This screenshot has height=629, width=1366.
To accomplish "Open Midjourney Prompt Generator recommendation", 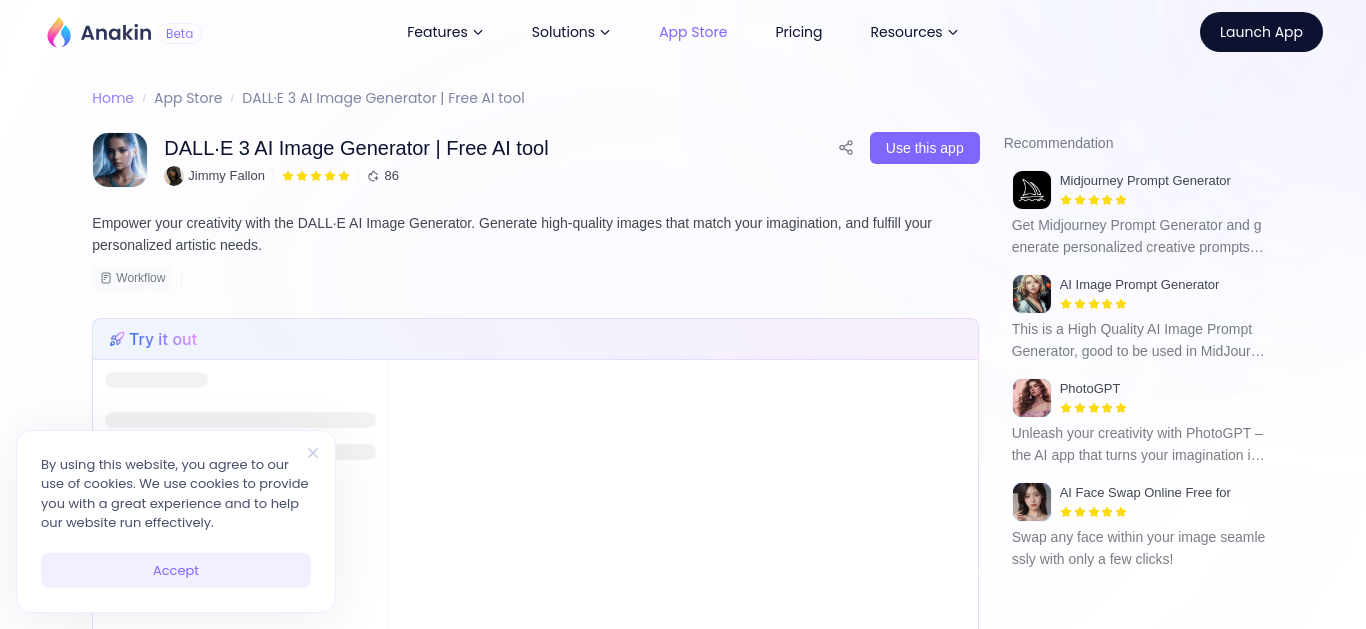I will 1145,181.
